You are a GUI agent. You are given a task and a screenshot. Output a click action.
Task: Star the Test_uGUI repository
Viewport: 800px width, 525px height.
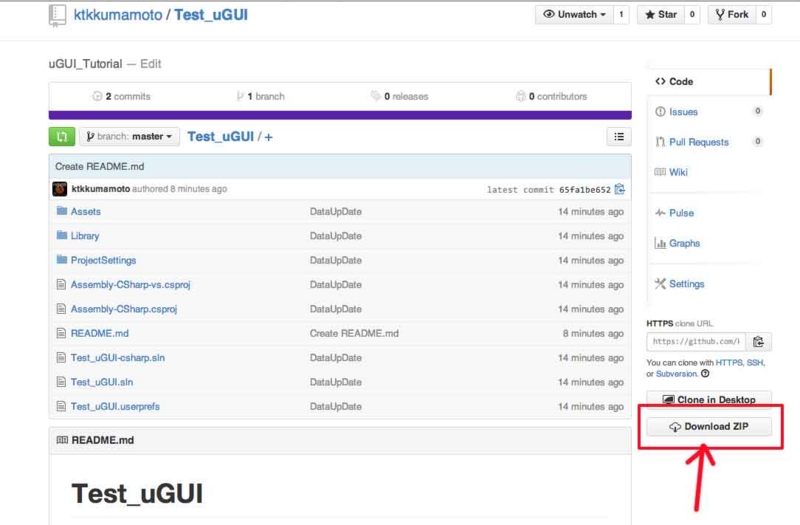pos(661,14)
